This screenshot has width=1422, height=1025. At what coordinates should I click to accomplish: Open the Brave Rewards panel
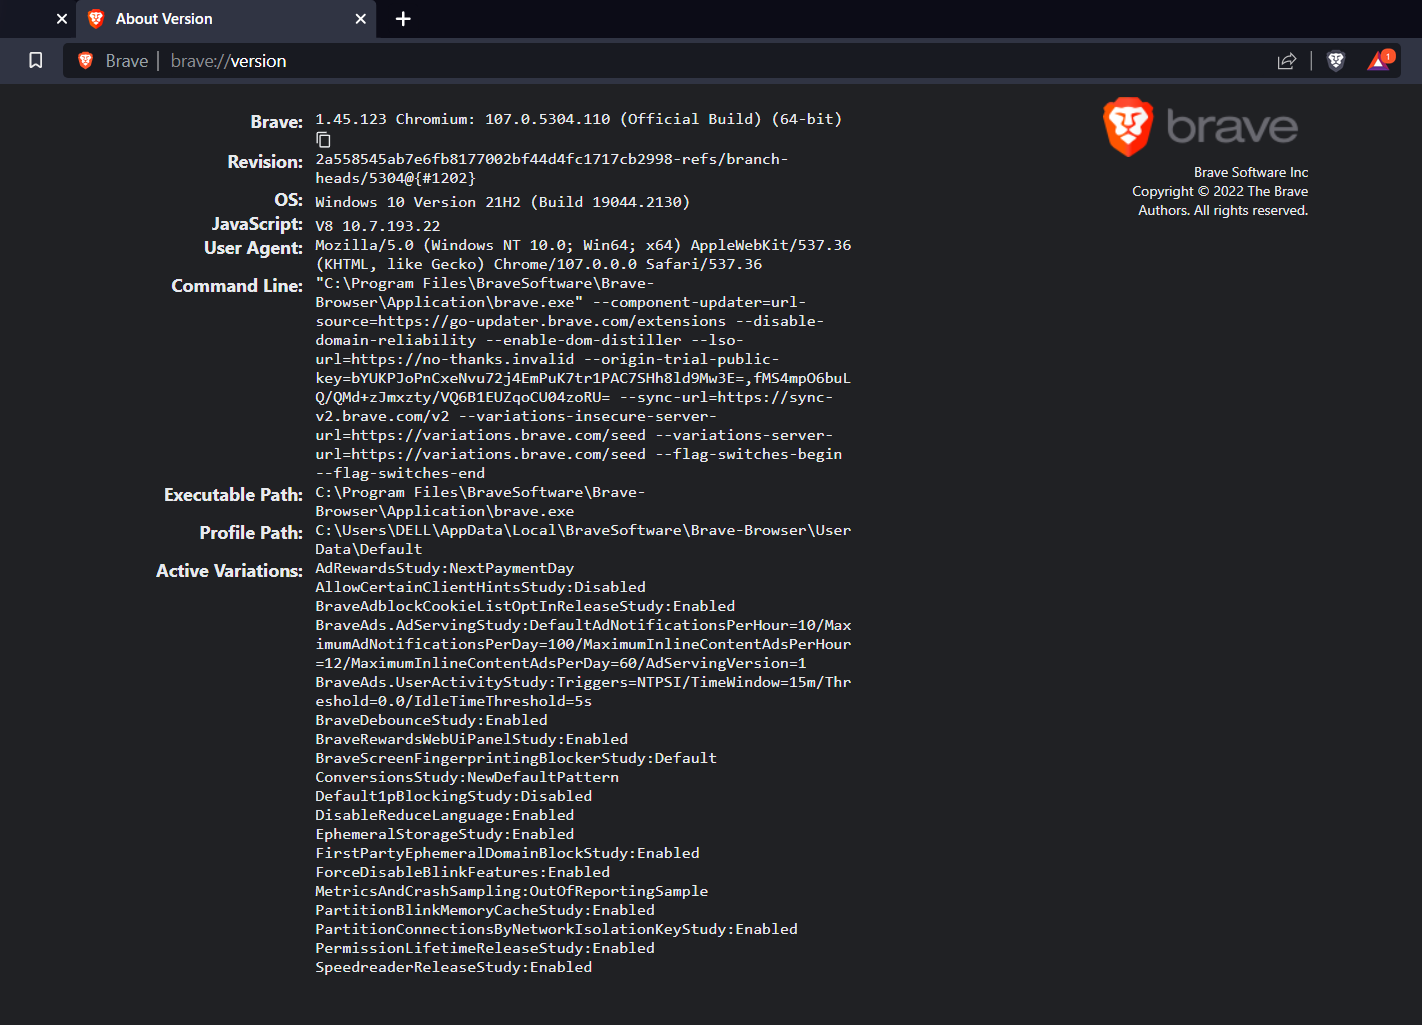(1375, 61)
